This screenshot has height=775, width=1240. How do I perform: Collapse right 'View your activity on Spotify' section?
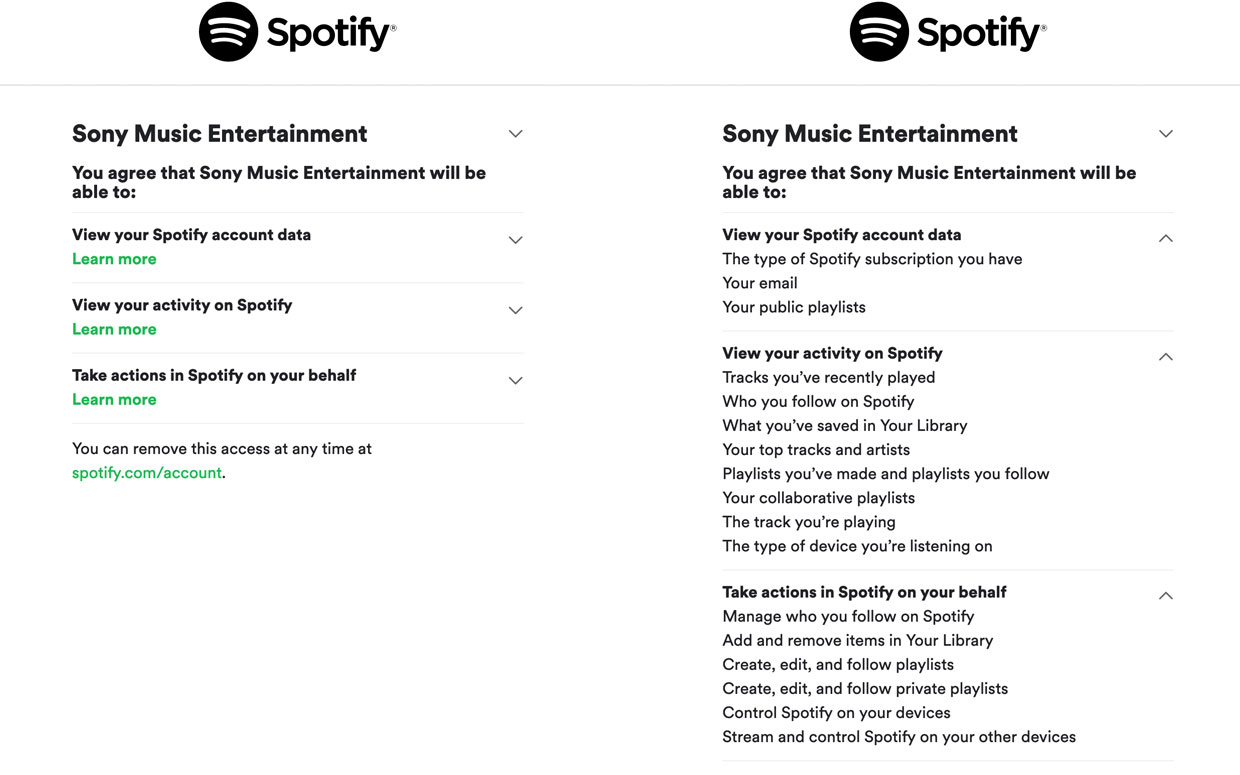coord(1165,356)
